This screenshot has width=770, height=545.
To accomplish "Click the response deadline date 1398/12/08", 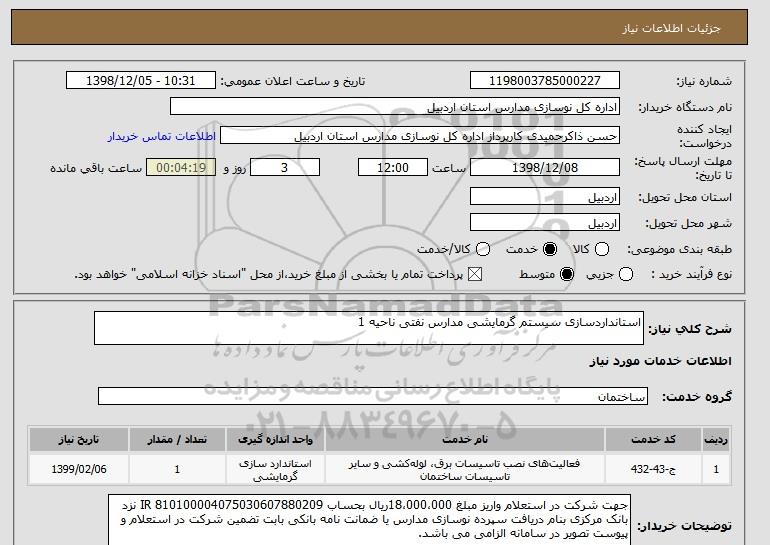I will pos(545,167).
